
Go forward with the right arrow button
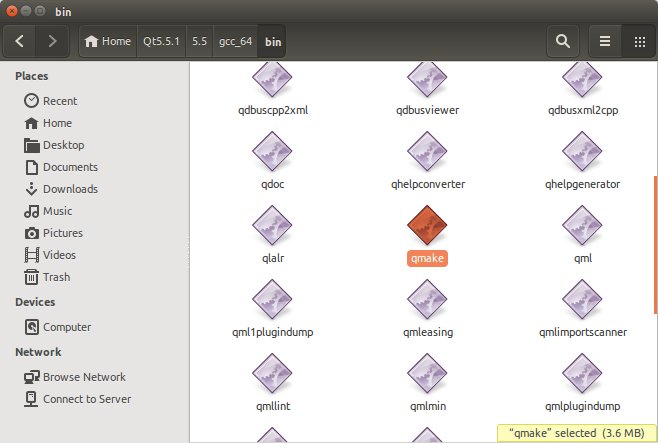pos(52,41)
